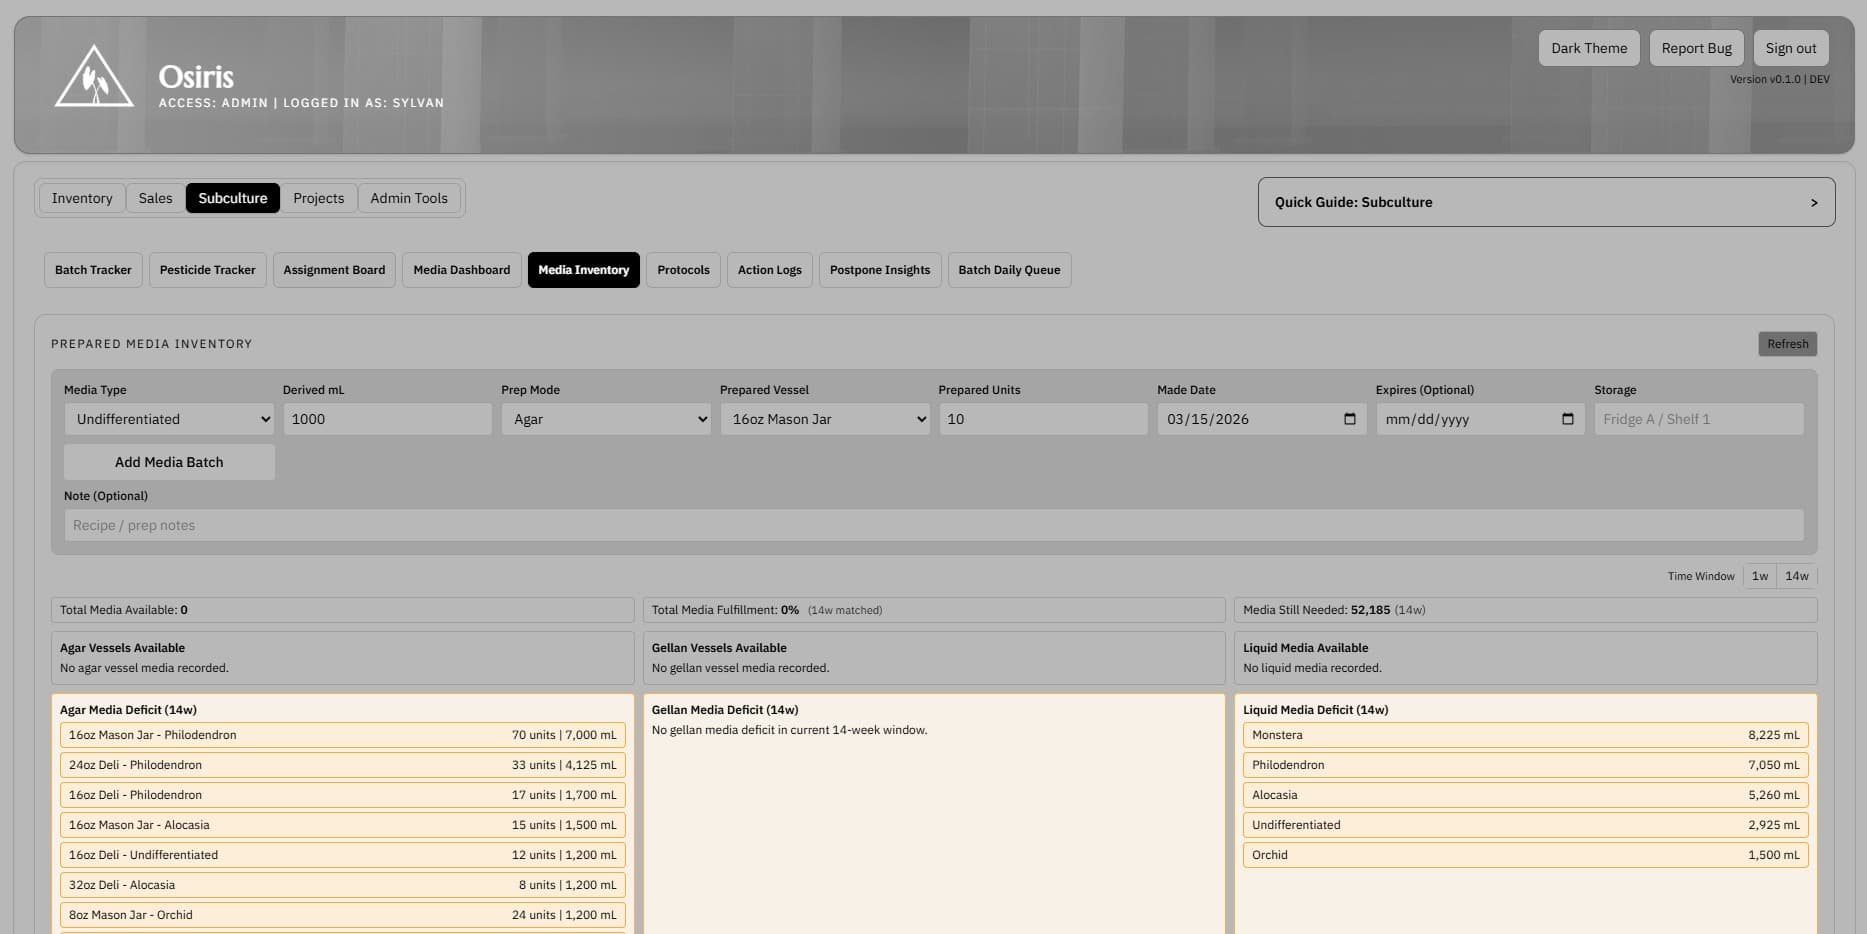Click the Osiris triangle logo
Image resolution: width=1867 pixels, height=934 pixels.
[93, 77]
